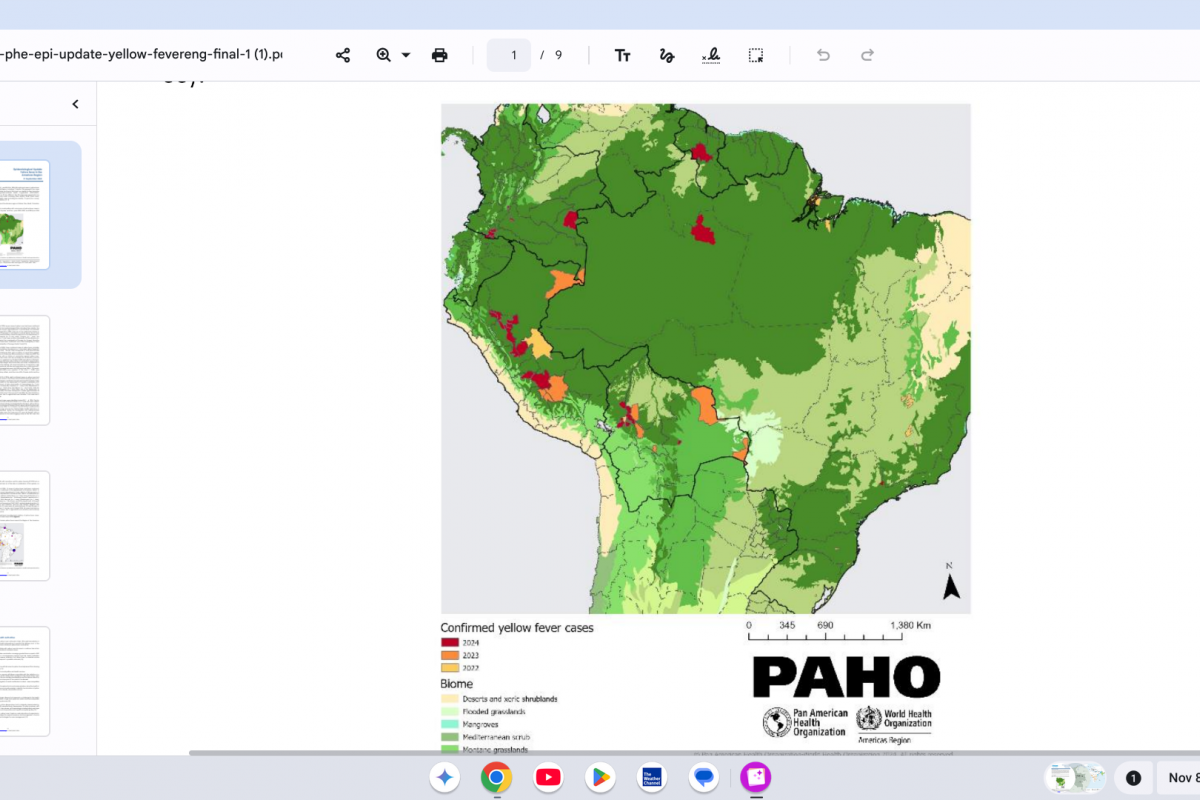Open Google Play Store from the shelf
This screenshot has height=800, width=1200.
click(x=600, y=777)
